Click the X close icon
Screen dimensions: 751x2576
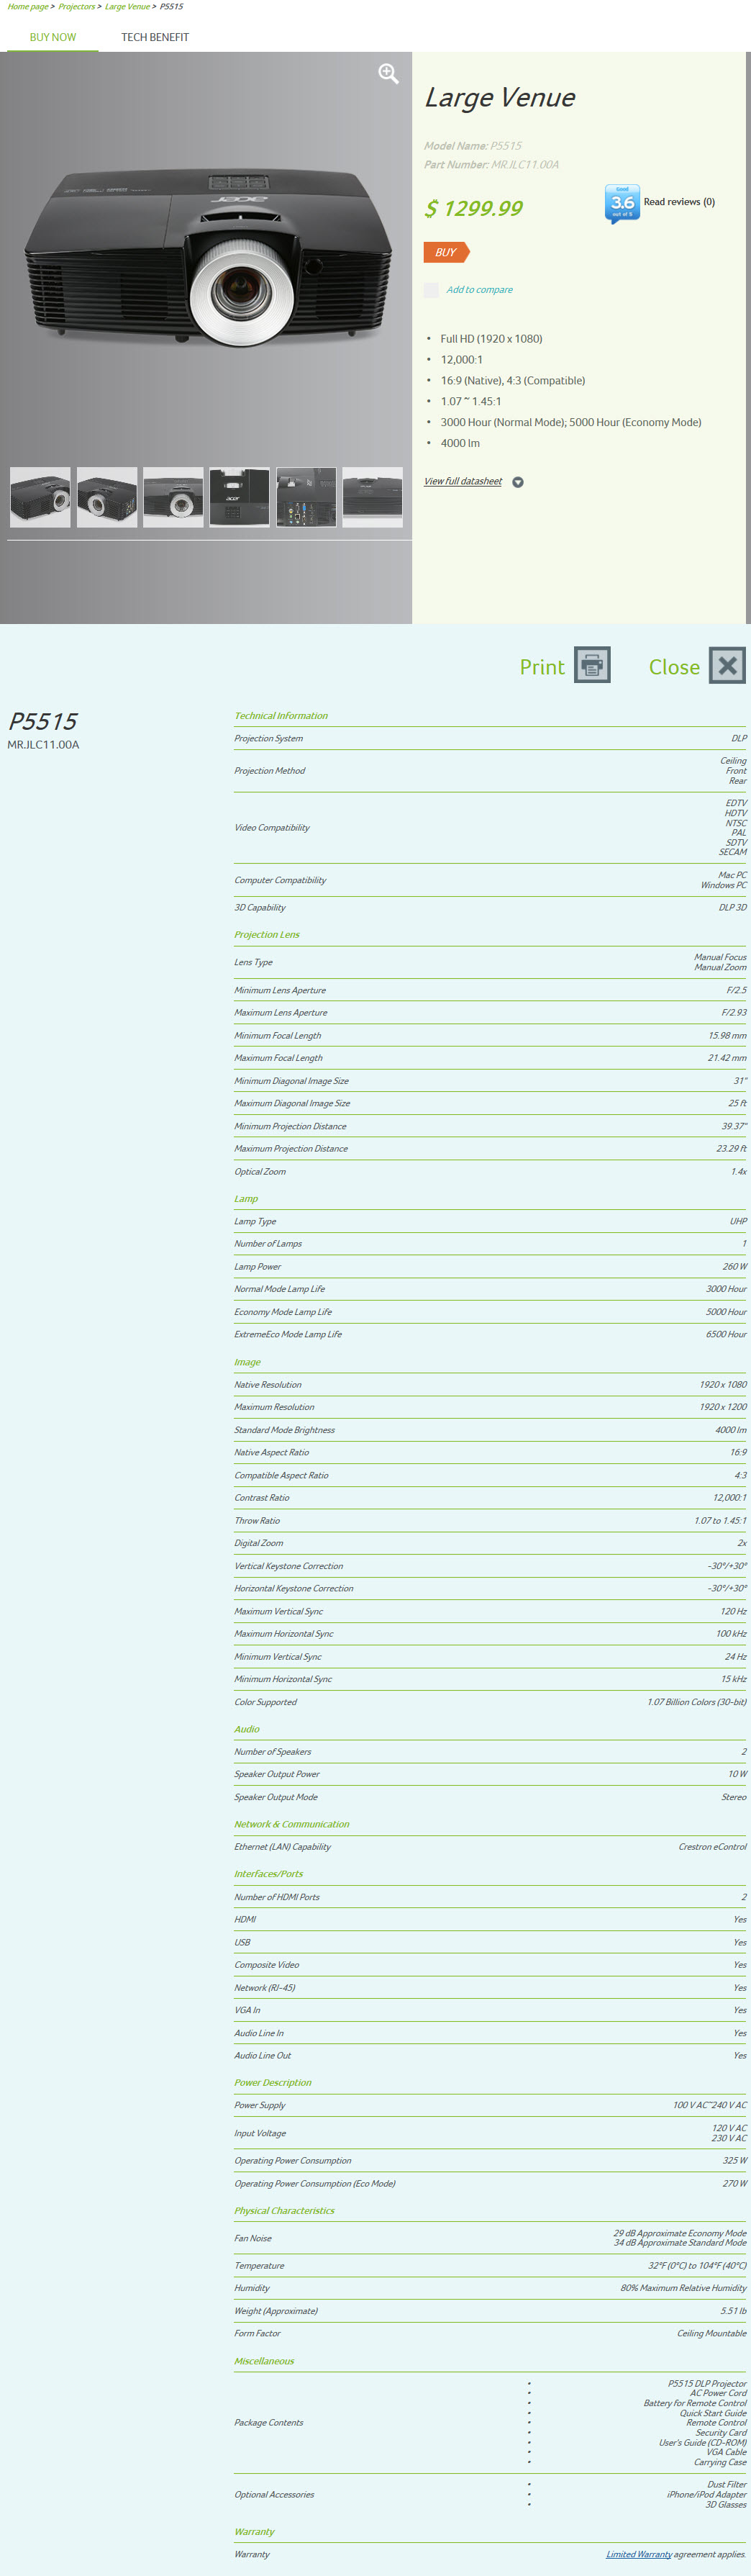pos(727,665)
